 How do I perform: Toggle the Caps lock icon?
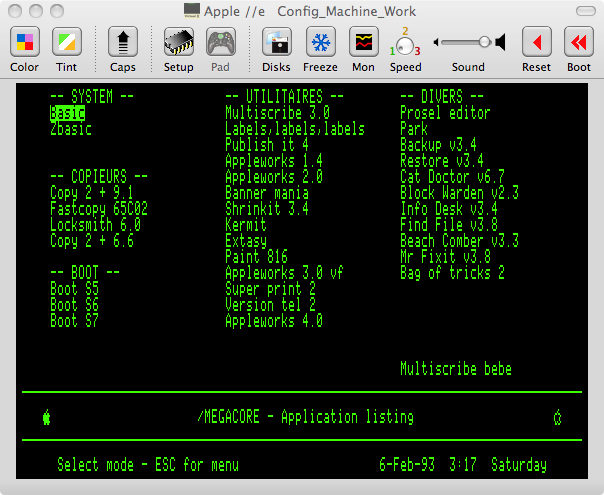[x=123, y=42]
